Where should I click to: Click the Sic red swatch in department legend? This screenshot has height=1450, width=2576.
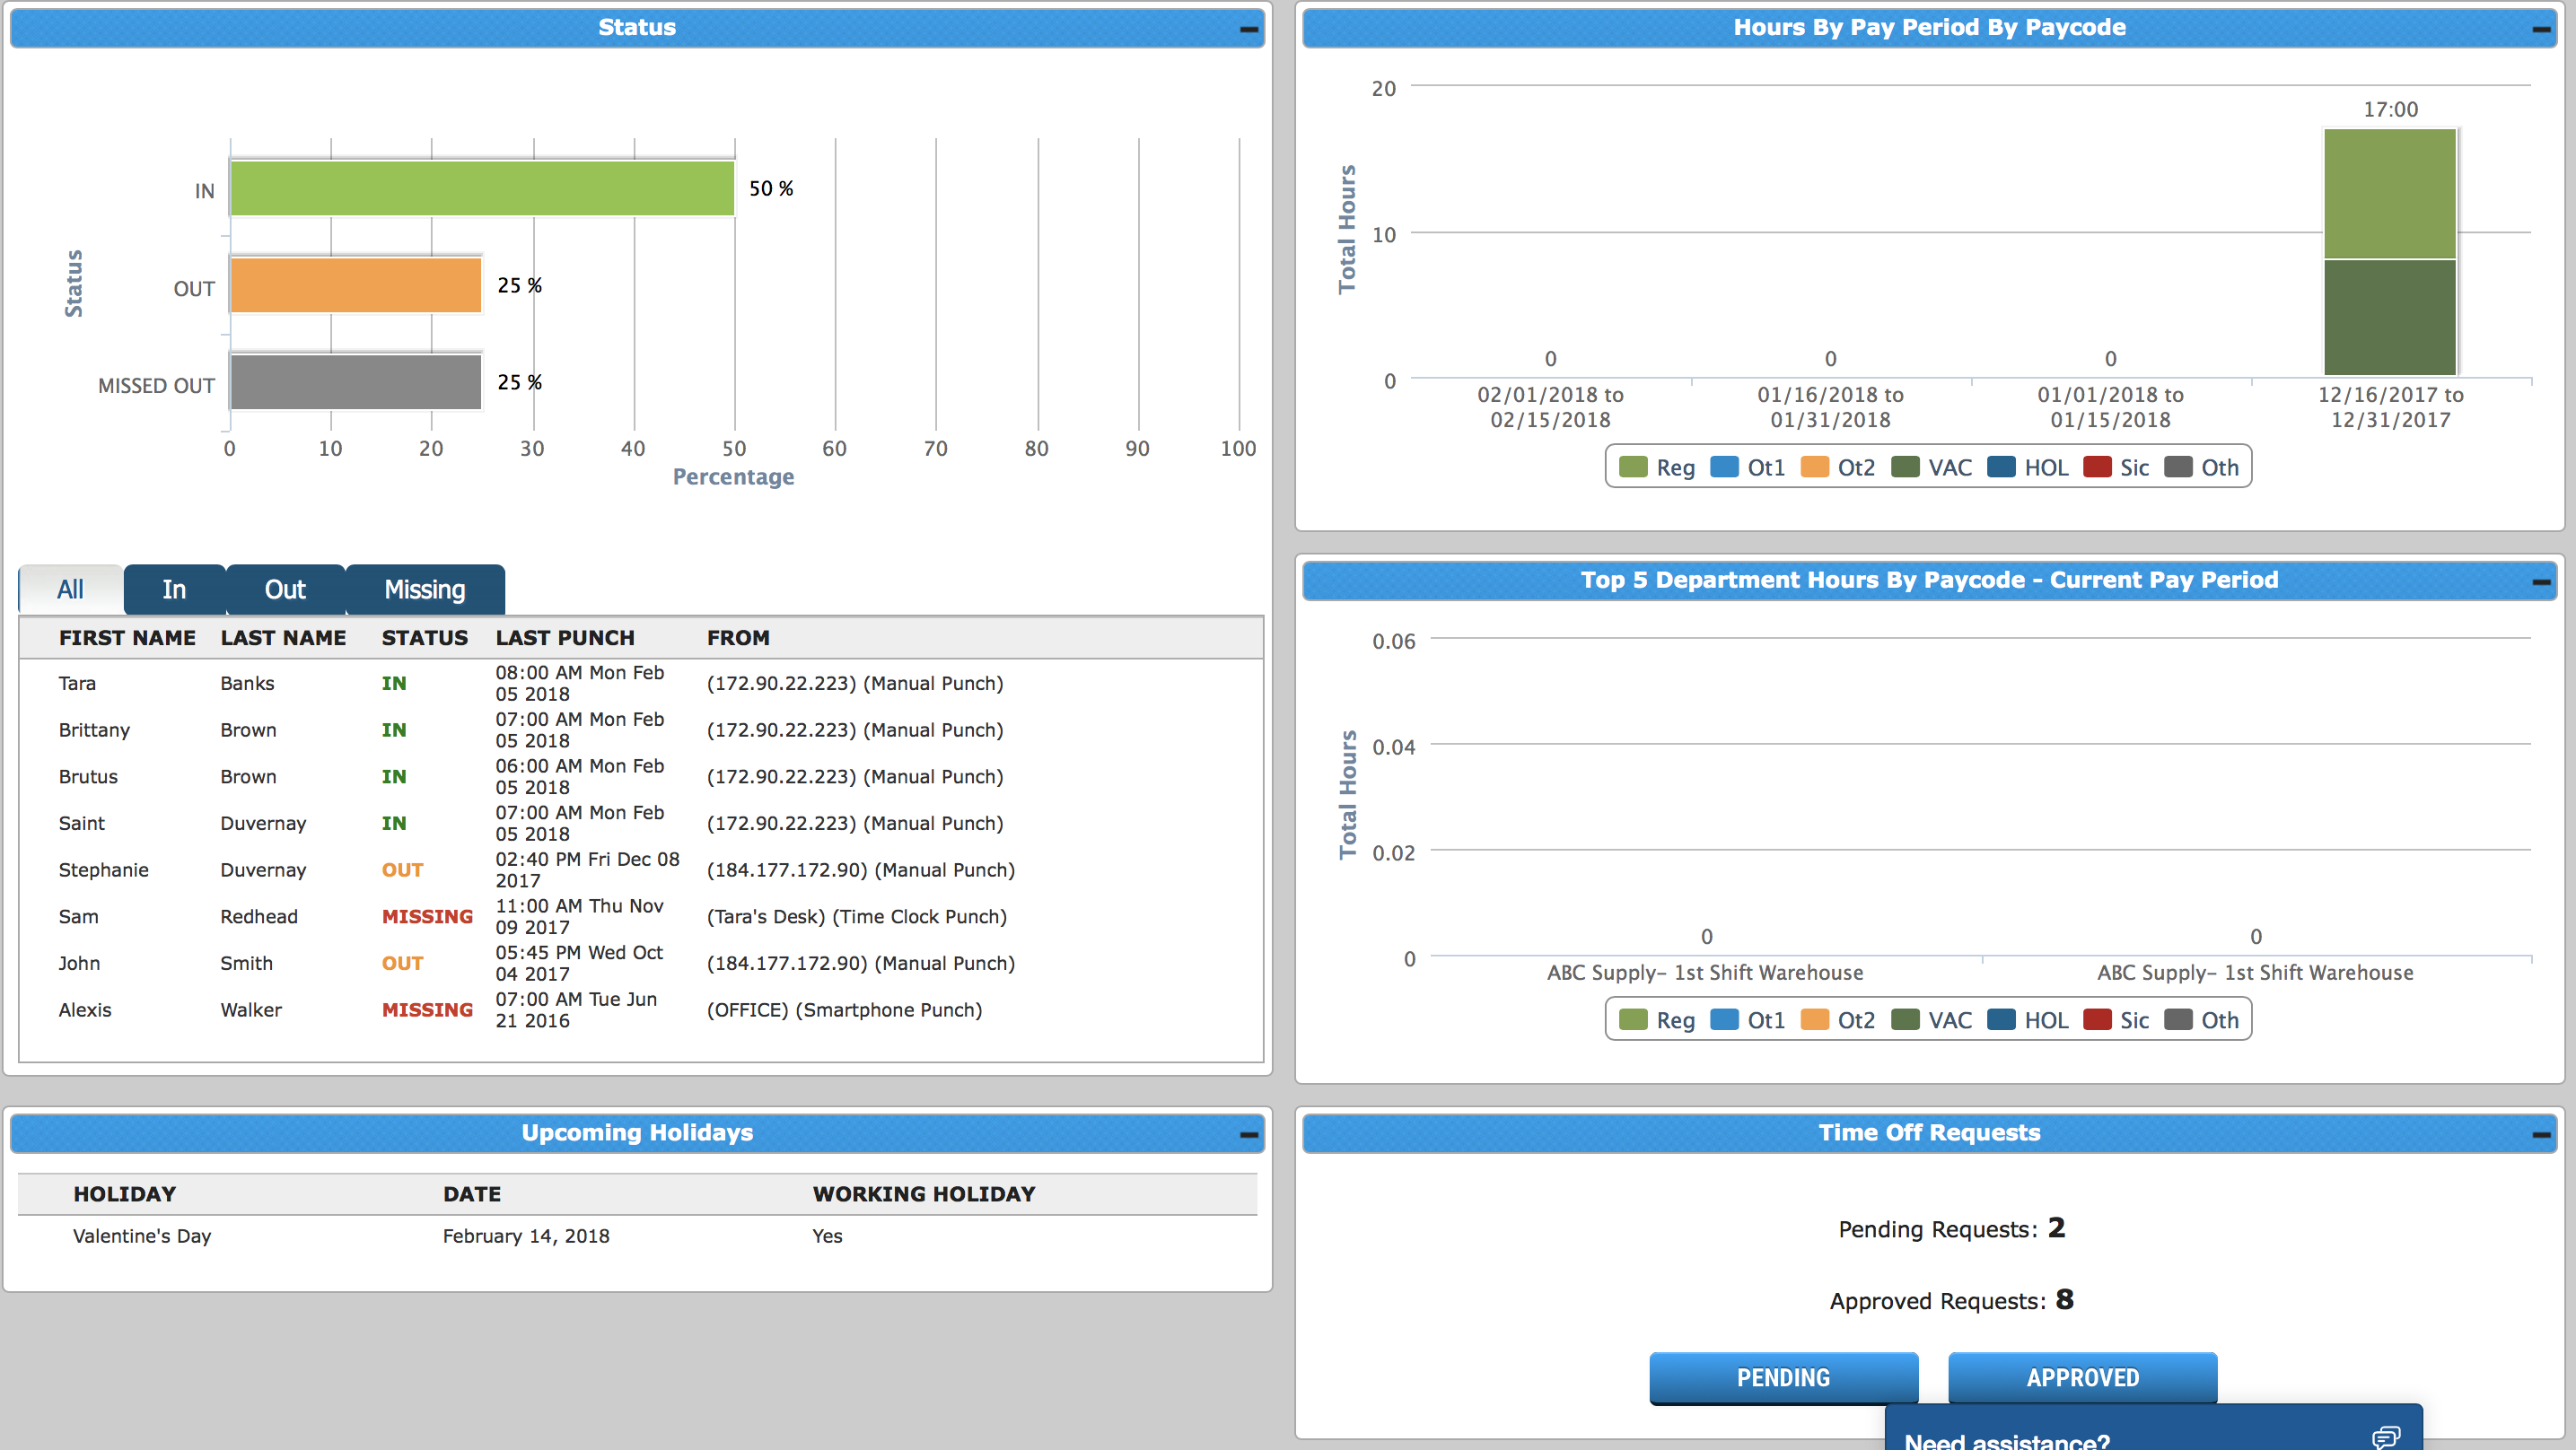[x=2097, y=1020]
